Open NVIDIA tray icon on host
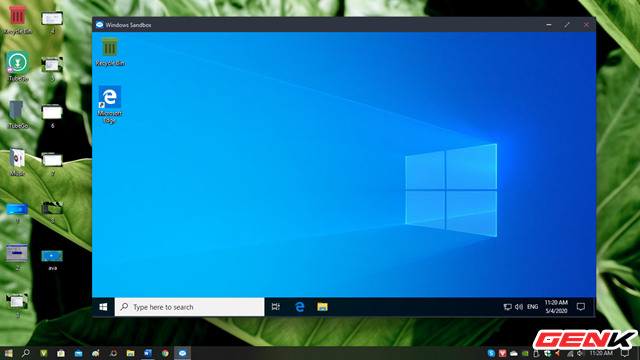Screen dimensions: 640x360 click(525, 353)
